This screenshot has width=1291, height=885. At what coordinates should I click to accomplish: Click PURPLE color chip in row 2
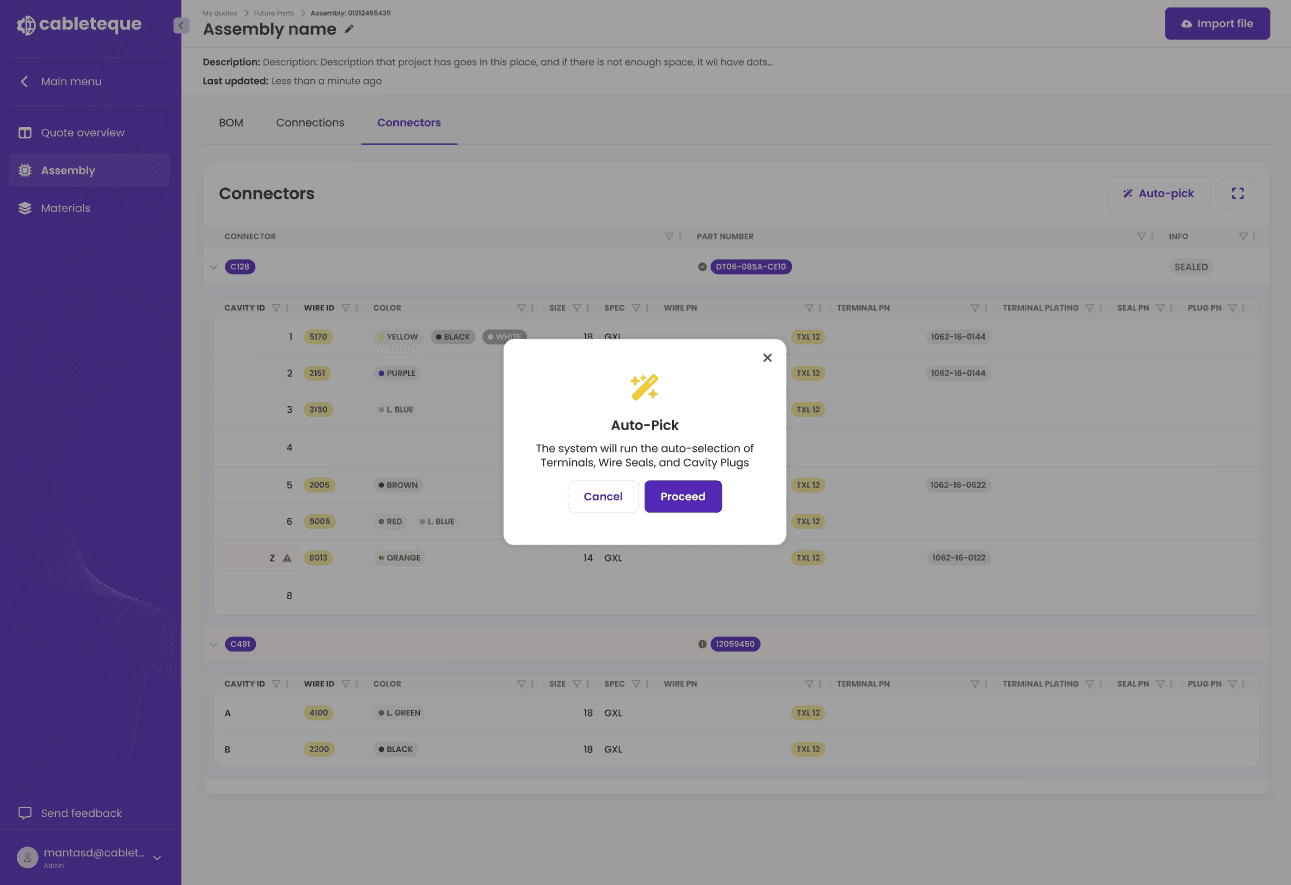397,373
